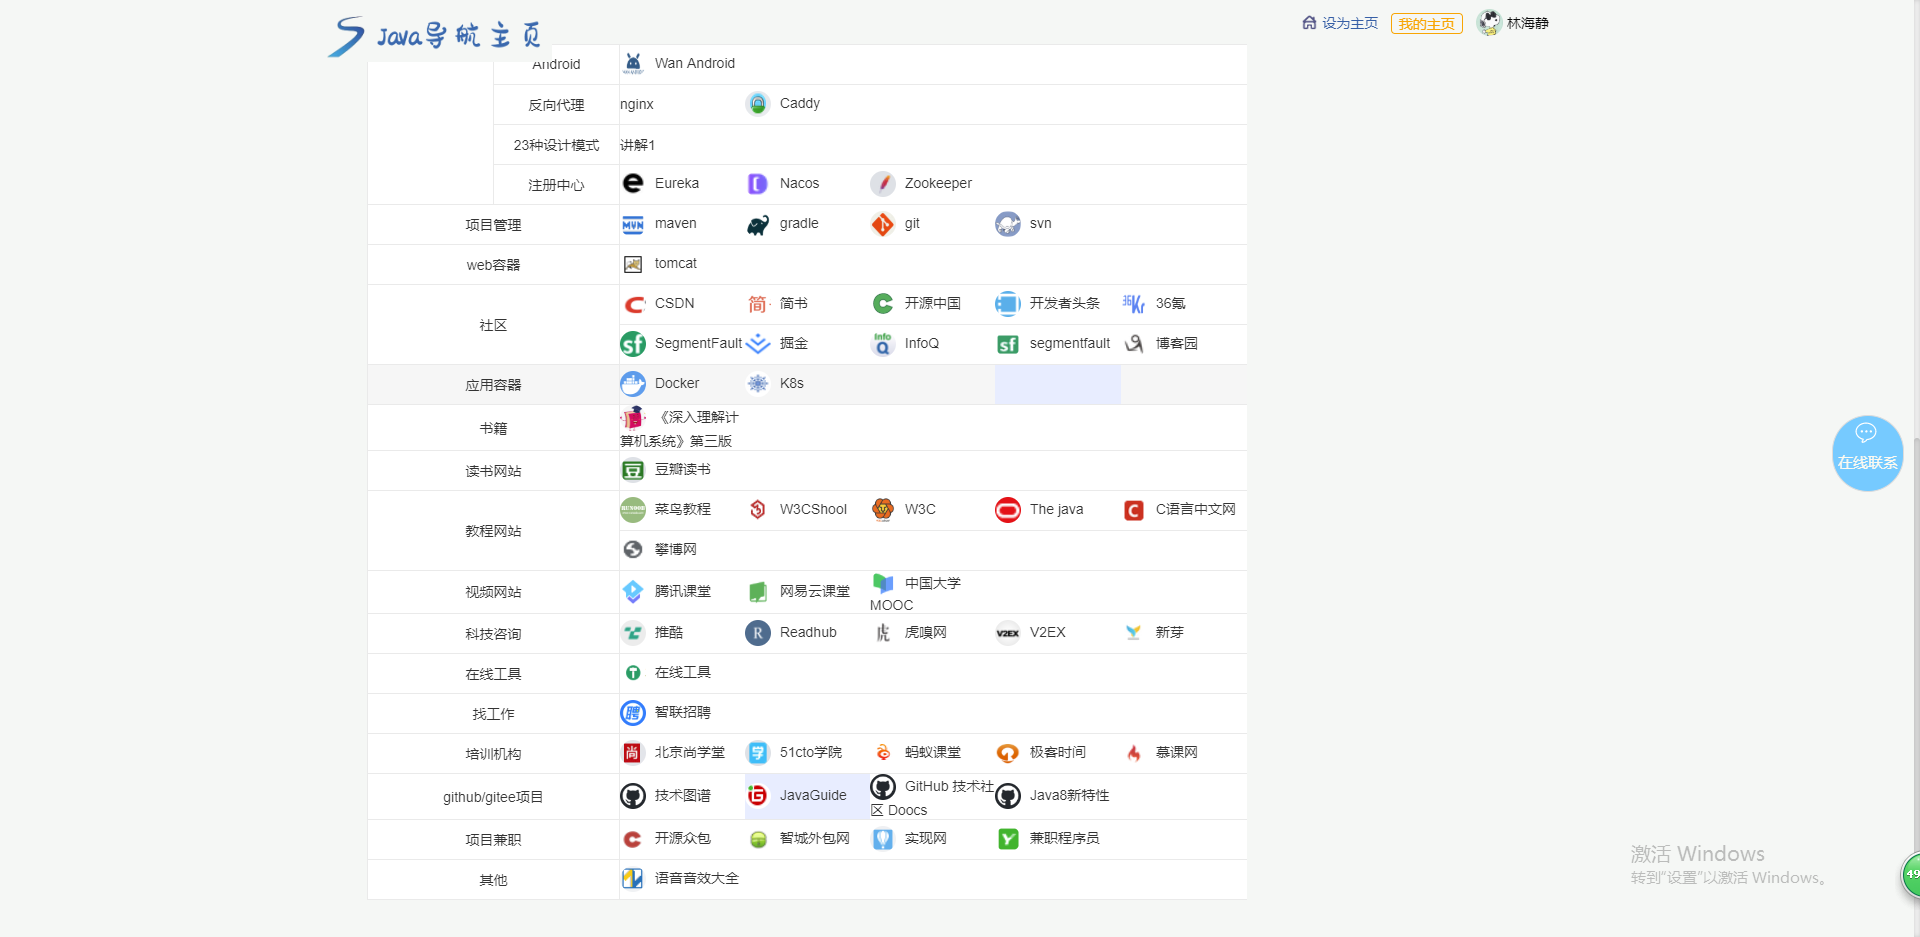The height and width of the screenshot is (937, 1920).
Task: Click the SegmentFault green sf icon
Action: [x=633, y=344]
